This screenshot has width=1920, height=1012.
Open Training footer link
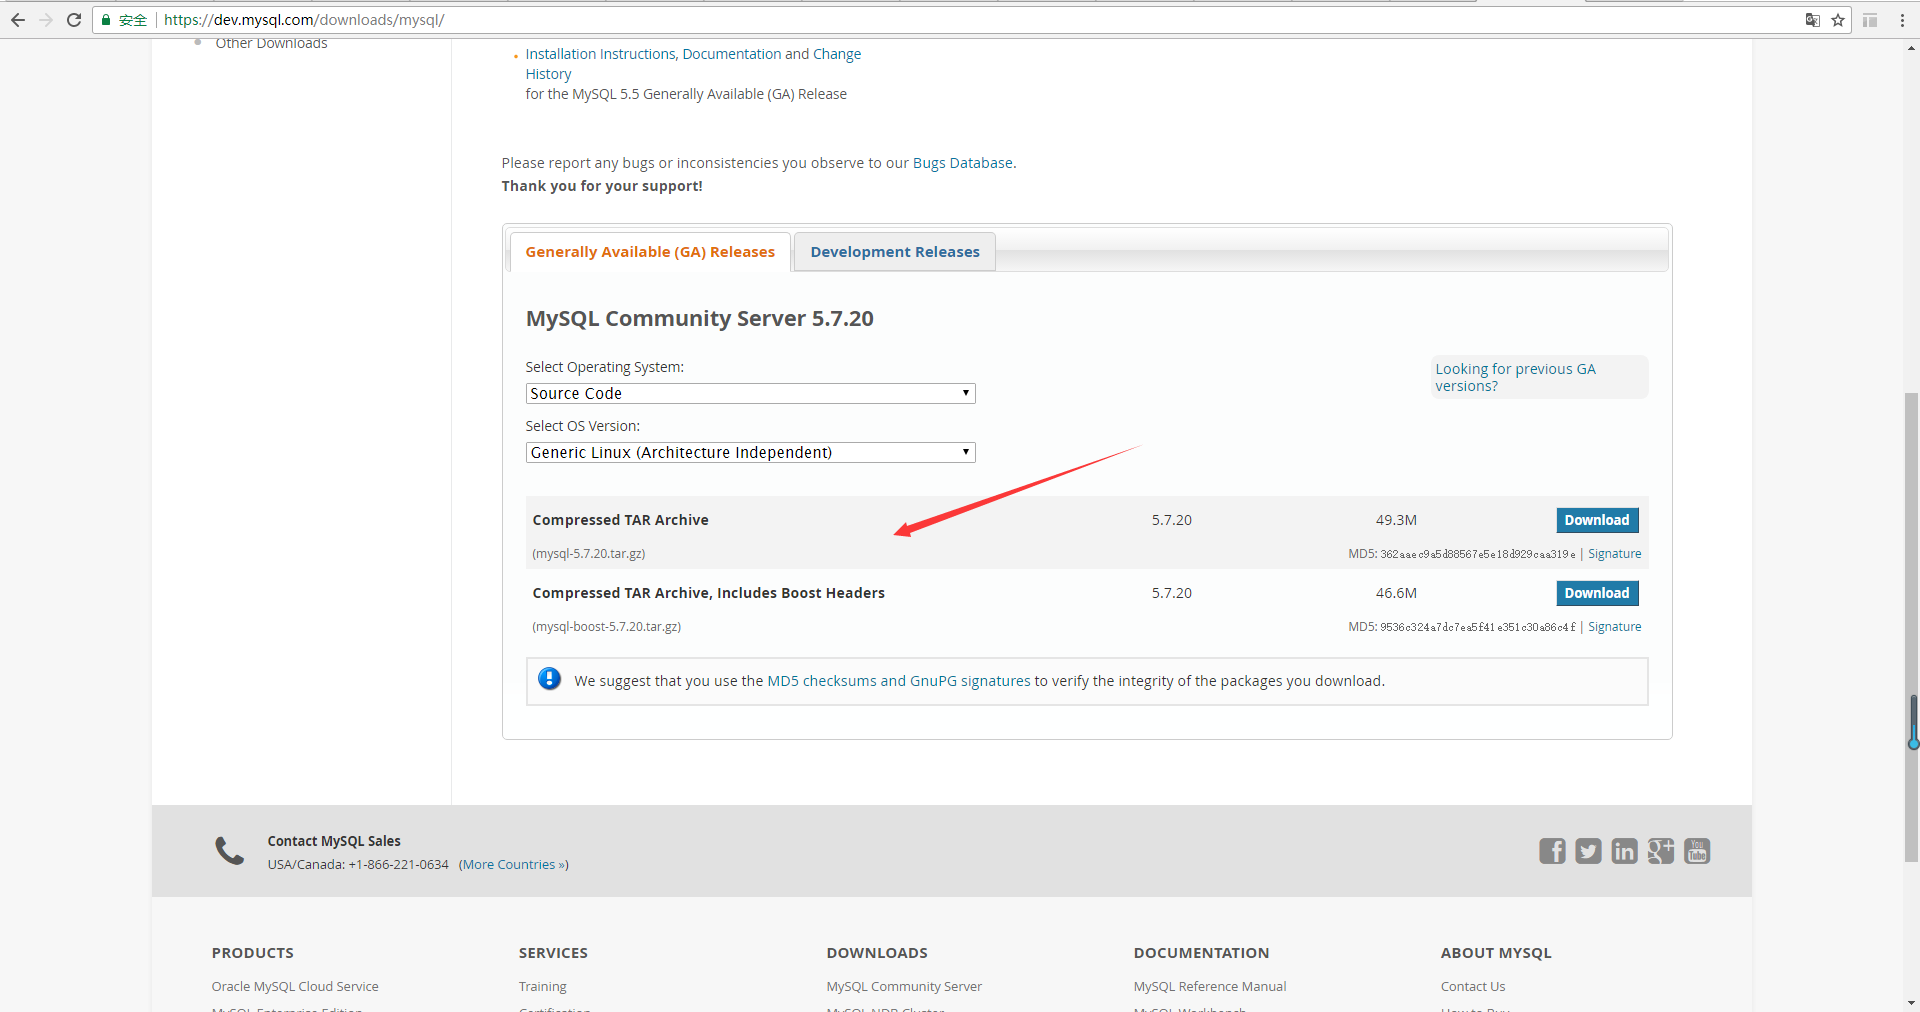pyautogui.click(x=542, y=986)
